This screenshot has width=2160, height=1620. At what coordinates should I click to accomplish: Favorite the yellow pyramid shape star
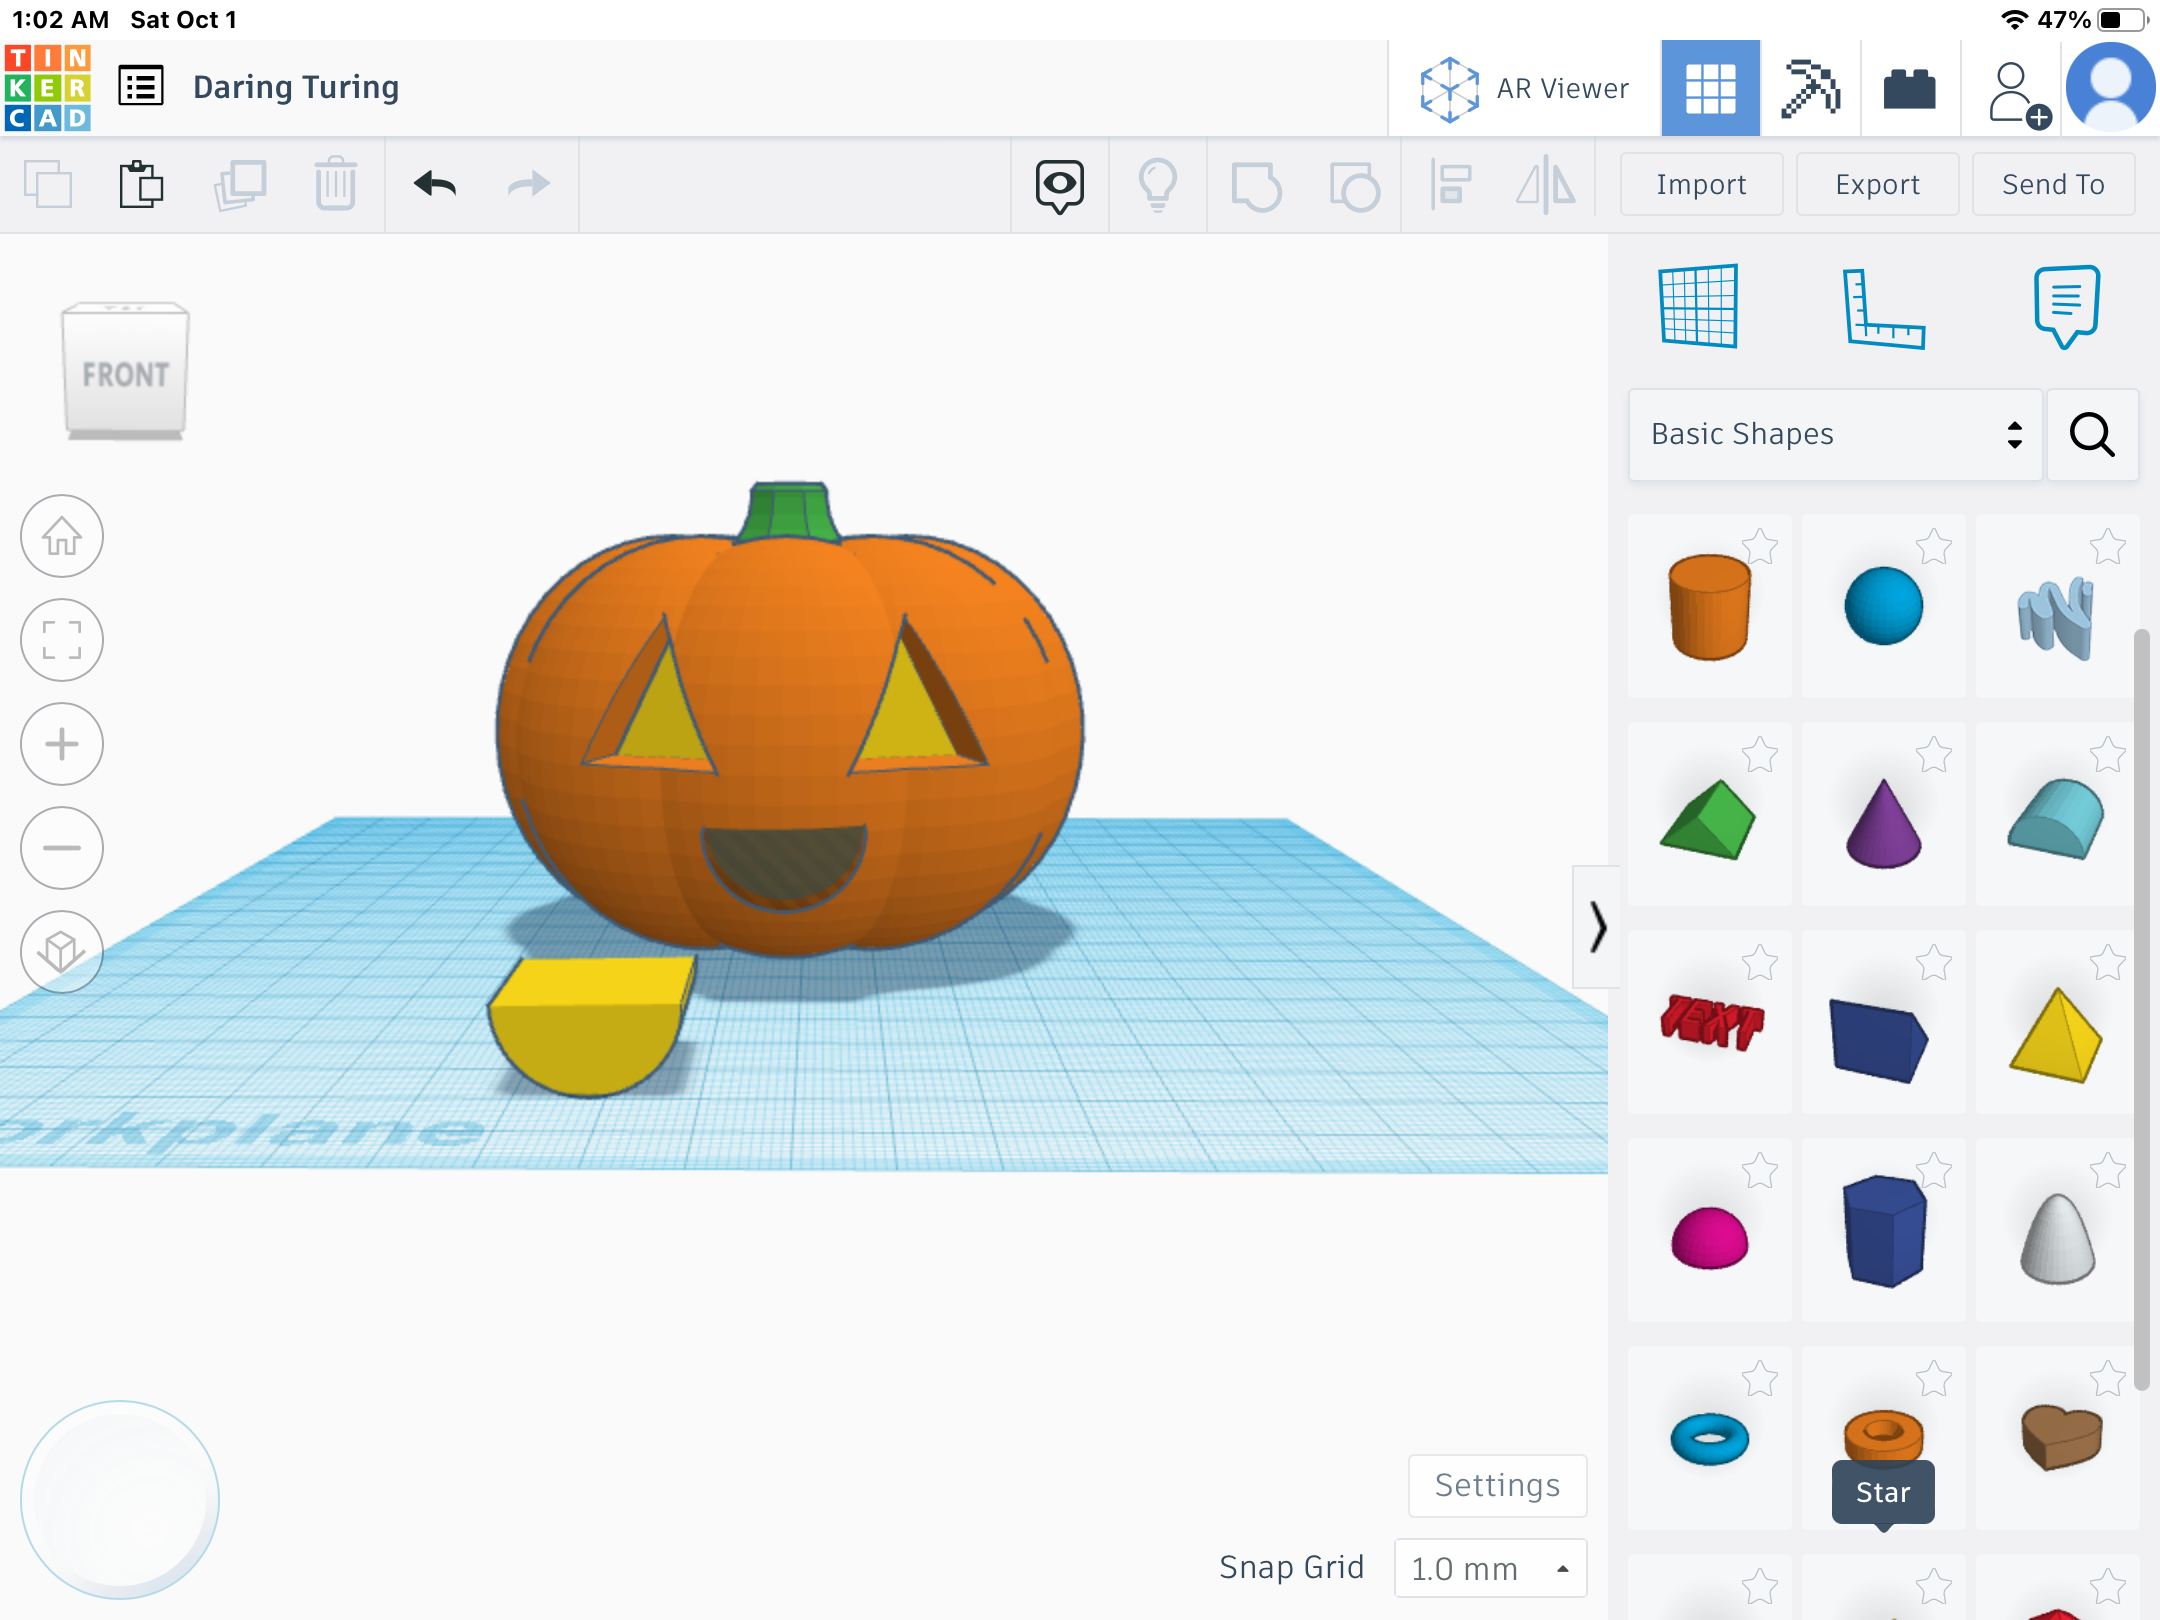[2108, 962]
